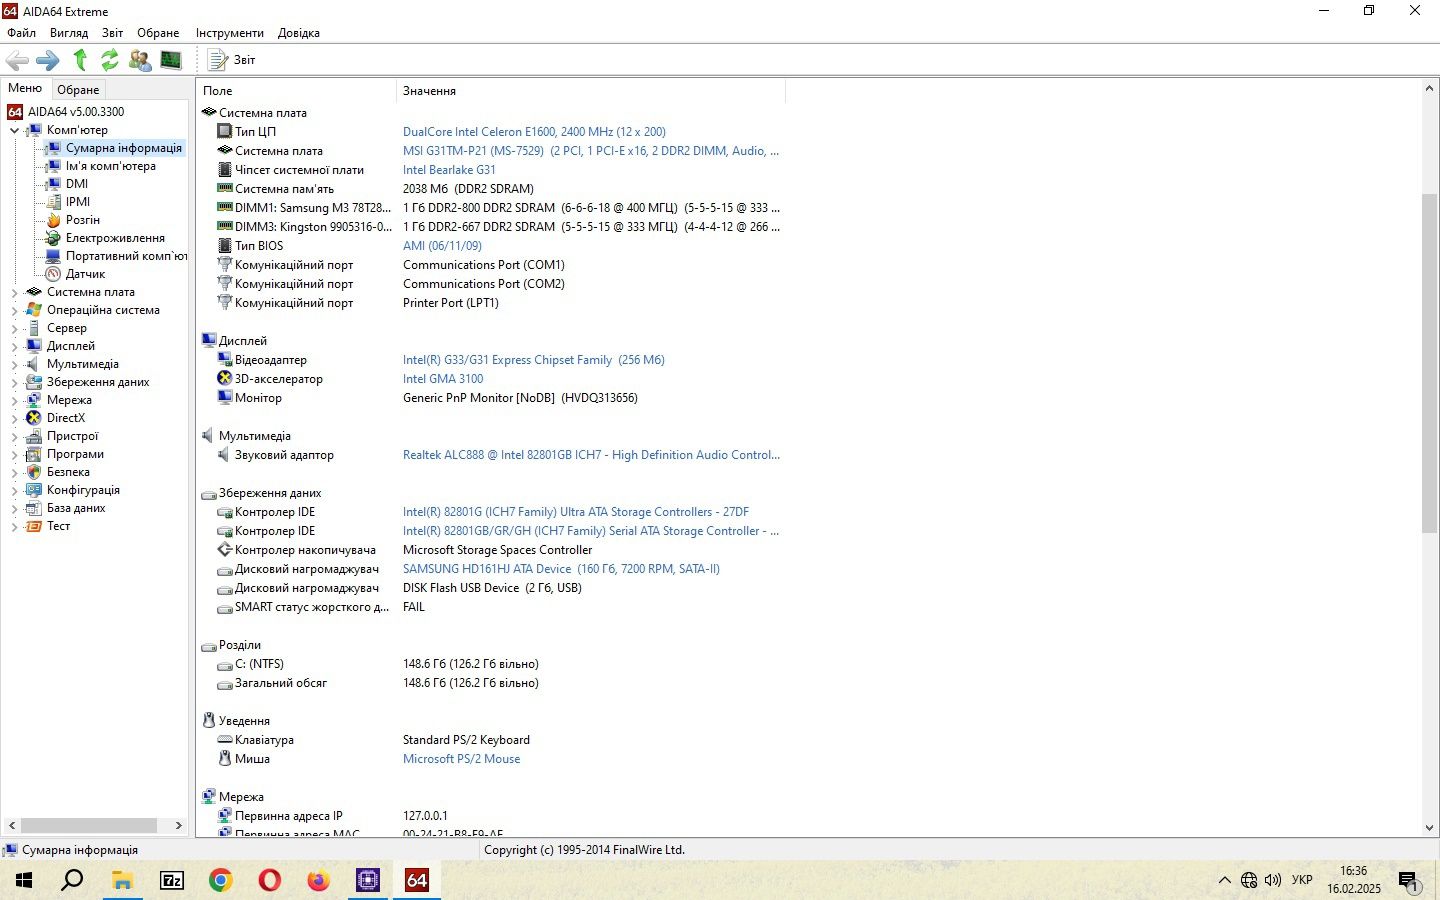Open the Файл menu
The image size is (1440, 900).
[21, 33]
